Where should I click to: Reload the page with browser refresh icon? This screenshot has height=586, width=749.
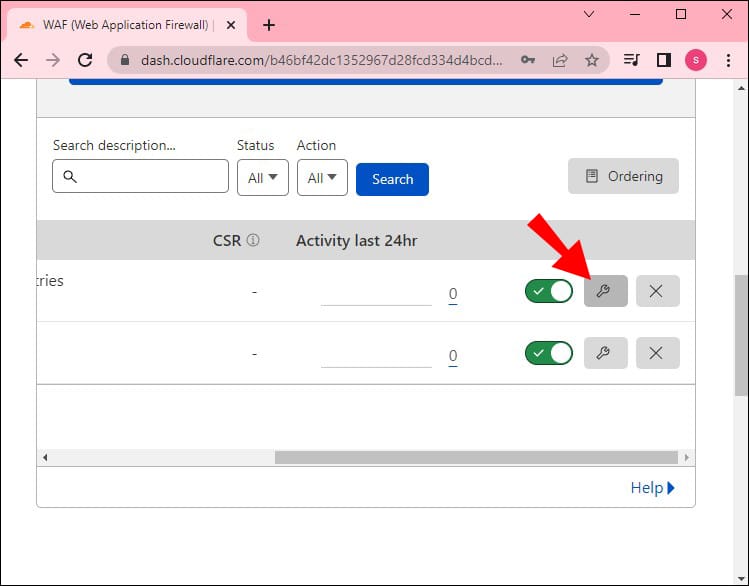85,60
